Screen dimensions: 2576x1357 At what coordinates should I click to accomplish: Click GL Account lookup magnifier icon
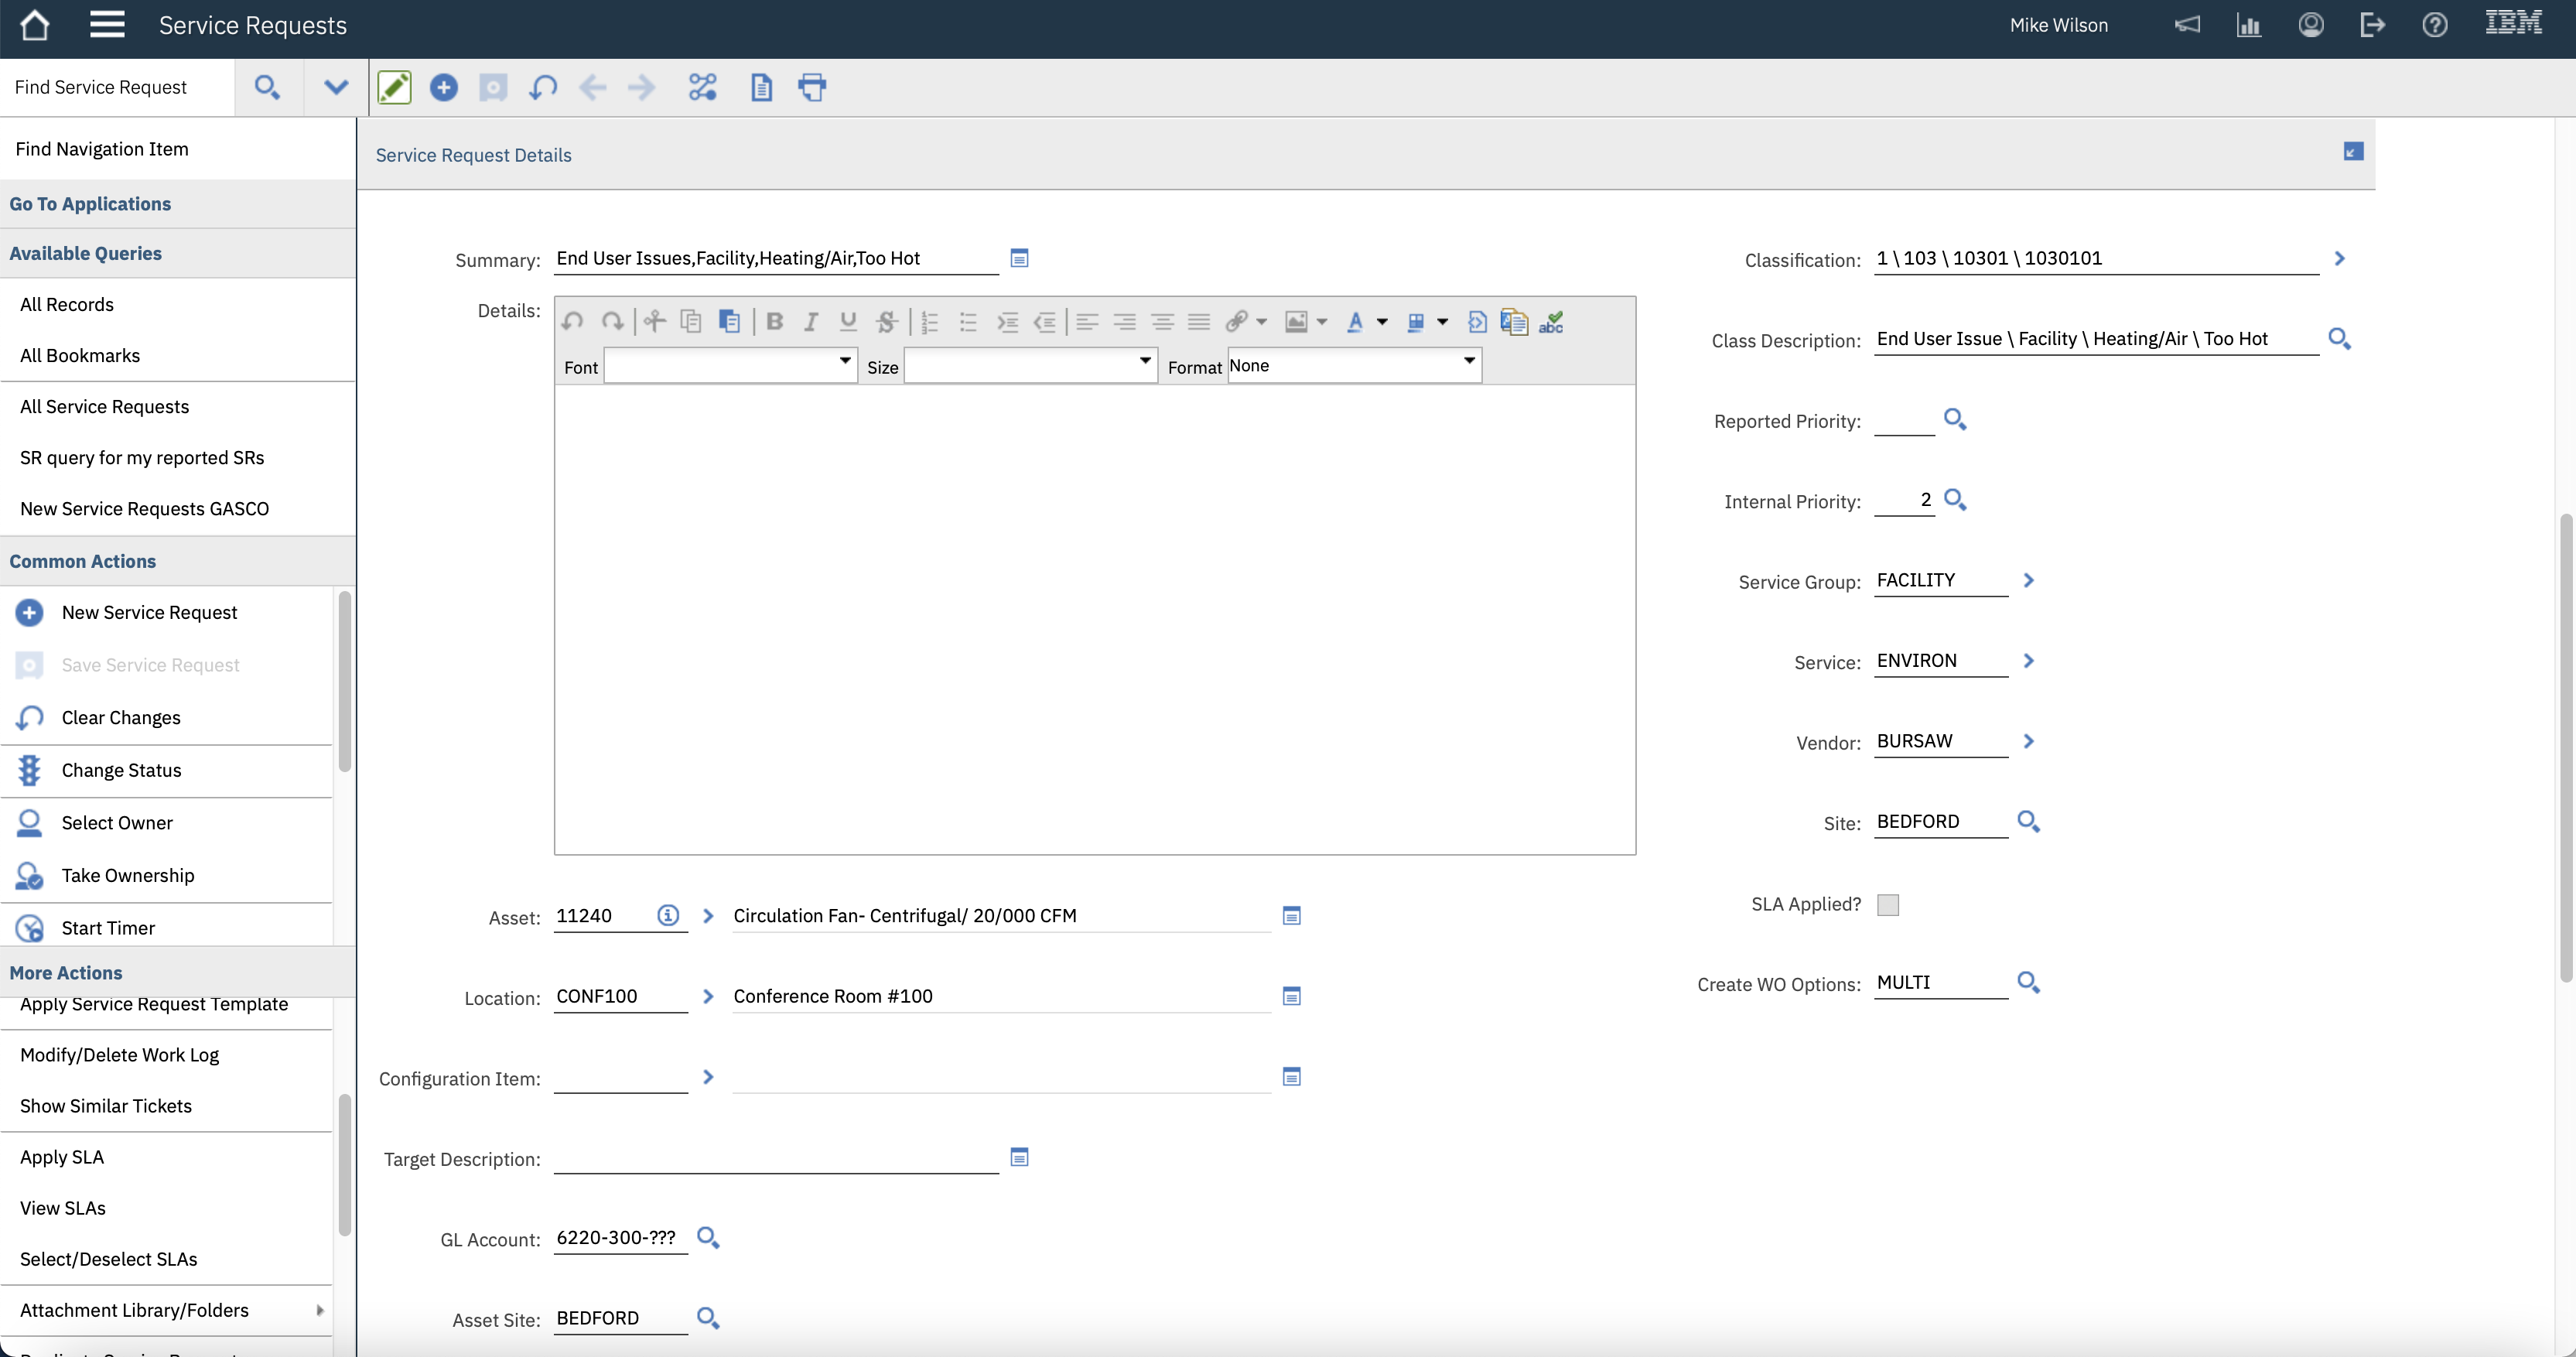click(708, 1237)
